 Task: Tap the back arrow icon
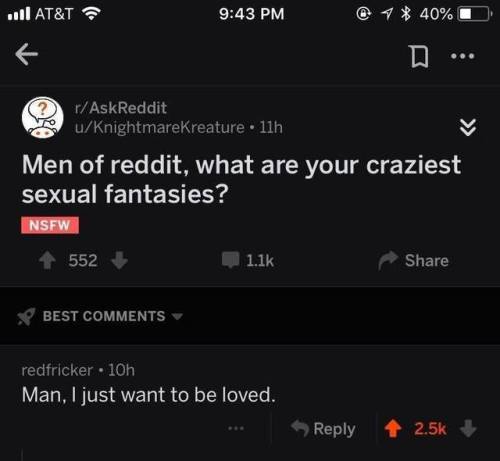(x=27, y=55)
